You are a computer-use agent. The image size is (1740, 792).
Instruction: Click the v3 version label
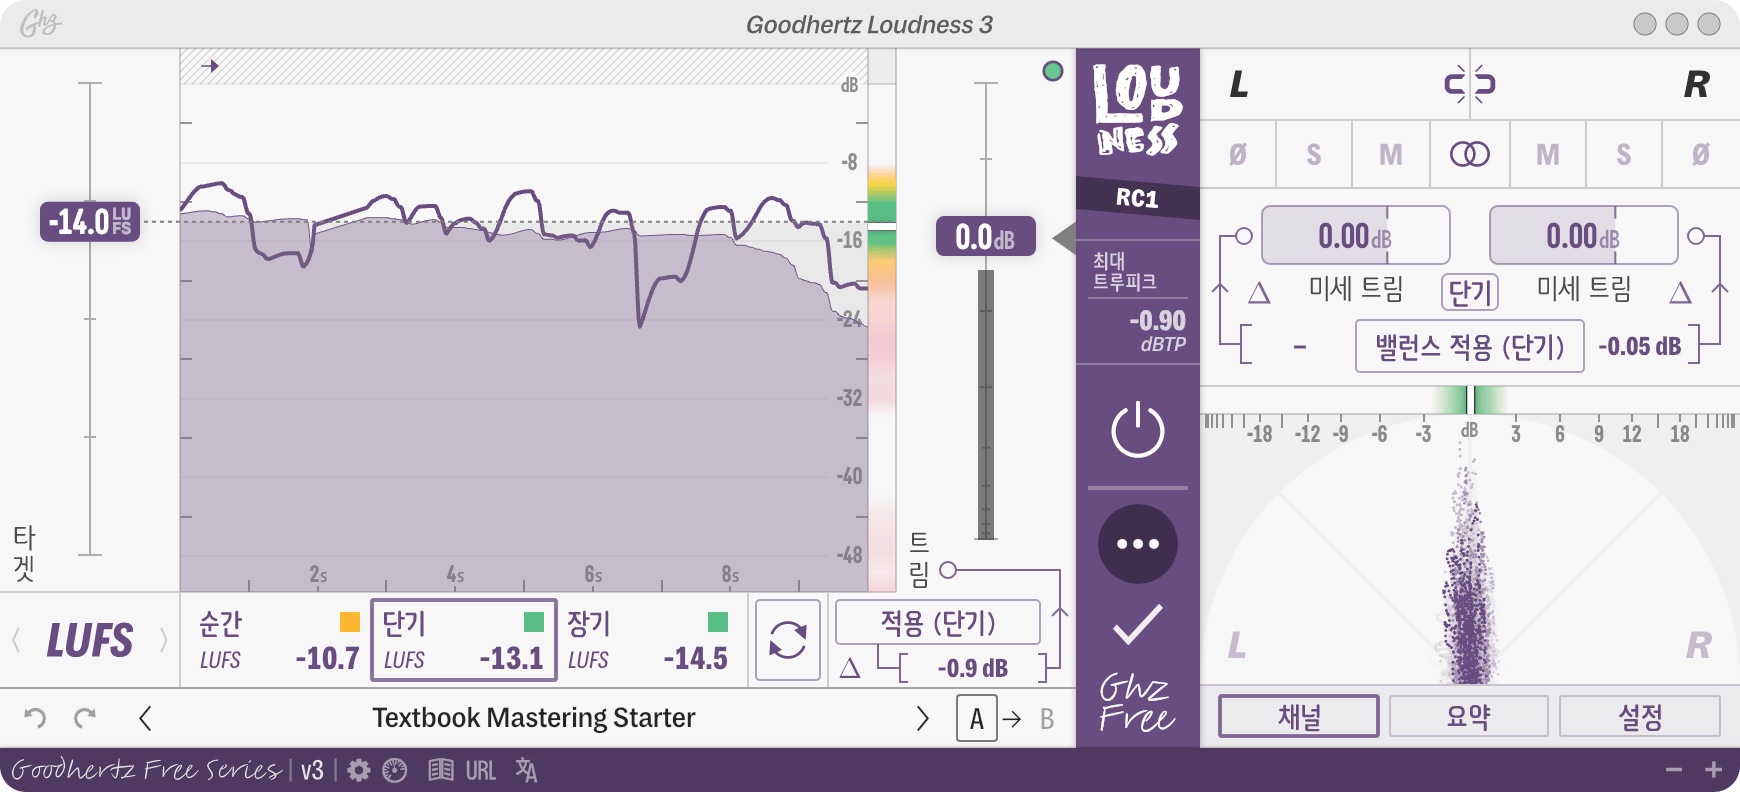312,770
